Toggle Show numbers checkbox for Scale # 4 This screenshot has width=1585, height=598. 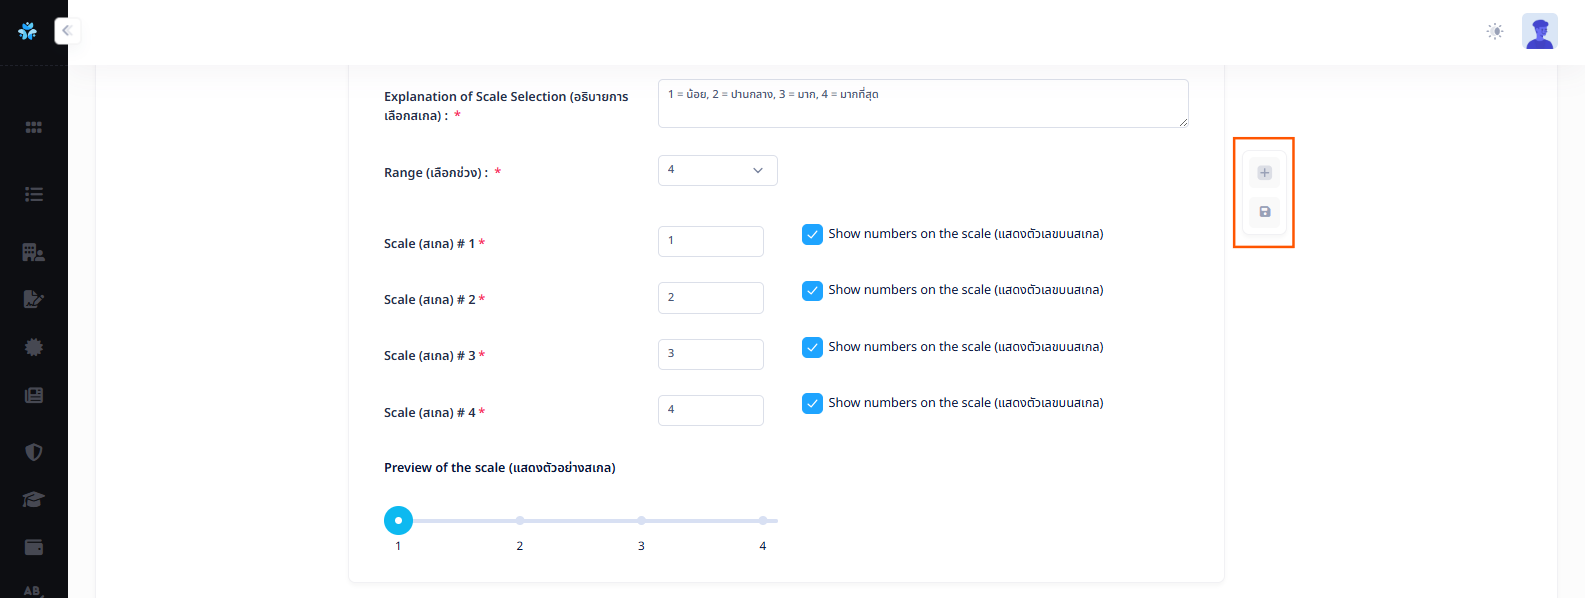pos(812,403)
